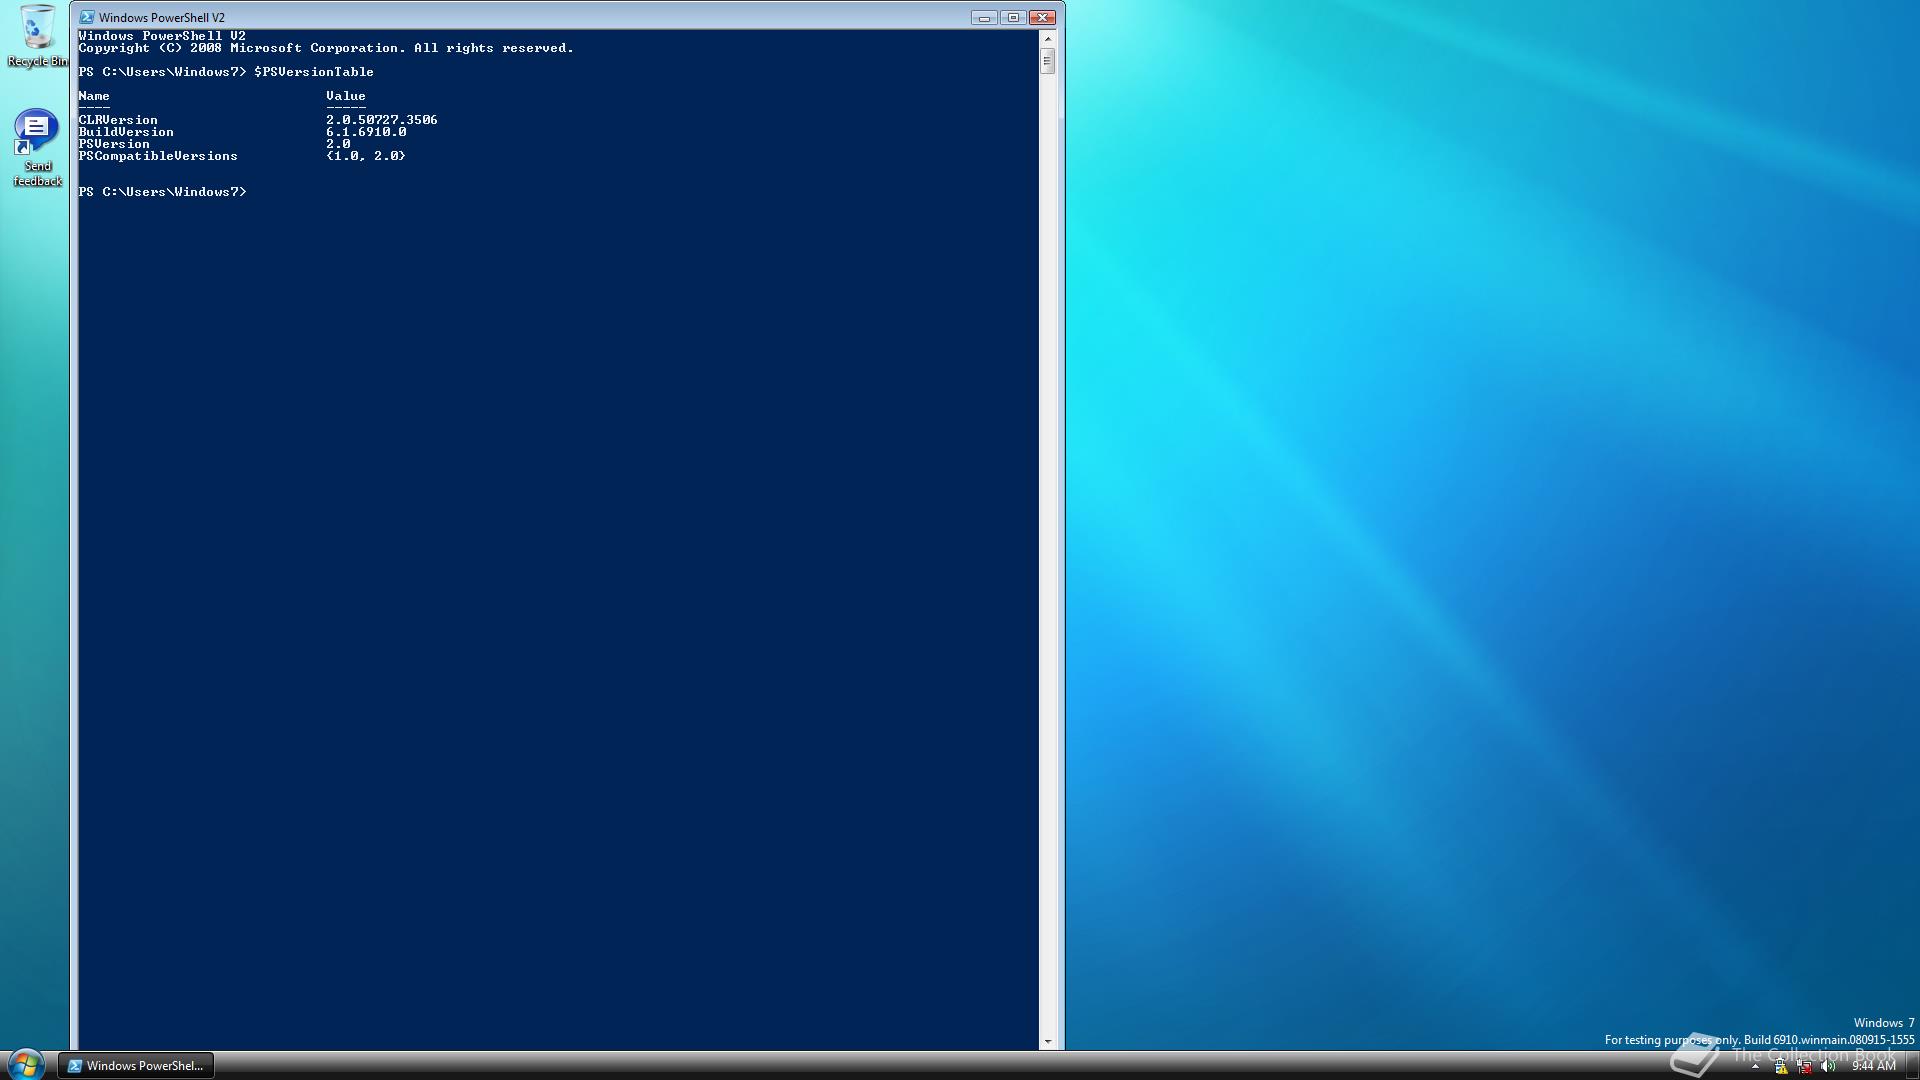Viewport: 1920px width, 1080px height.
Task: Minimize the Windows PowerShell V2 window
Action: 984,17
